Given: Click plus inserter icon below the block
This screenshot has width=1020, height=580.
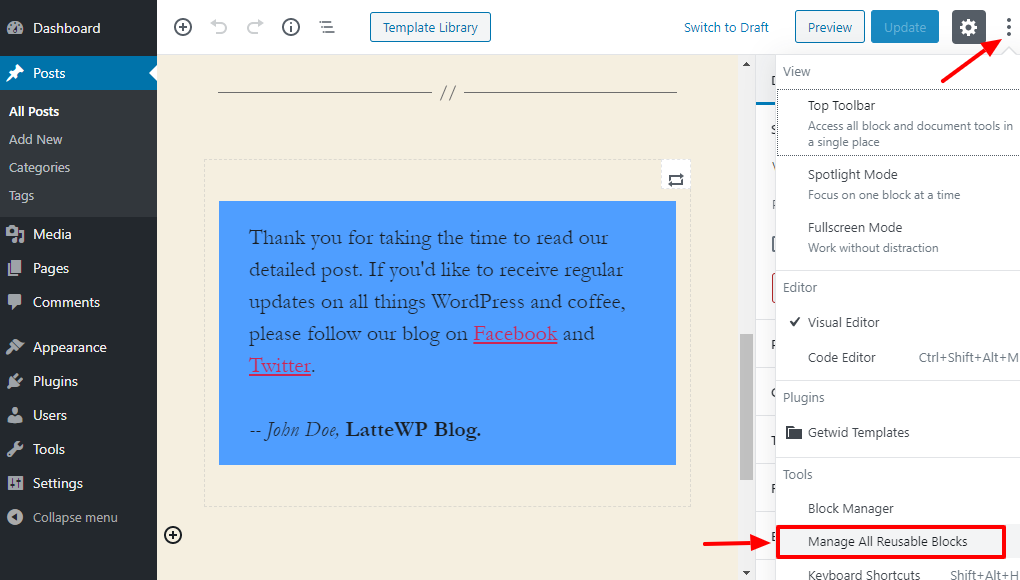Looking at the screenshot, I should [x=173, y=535].
